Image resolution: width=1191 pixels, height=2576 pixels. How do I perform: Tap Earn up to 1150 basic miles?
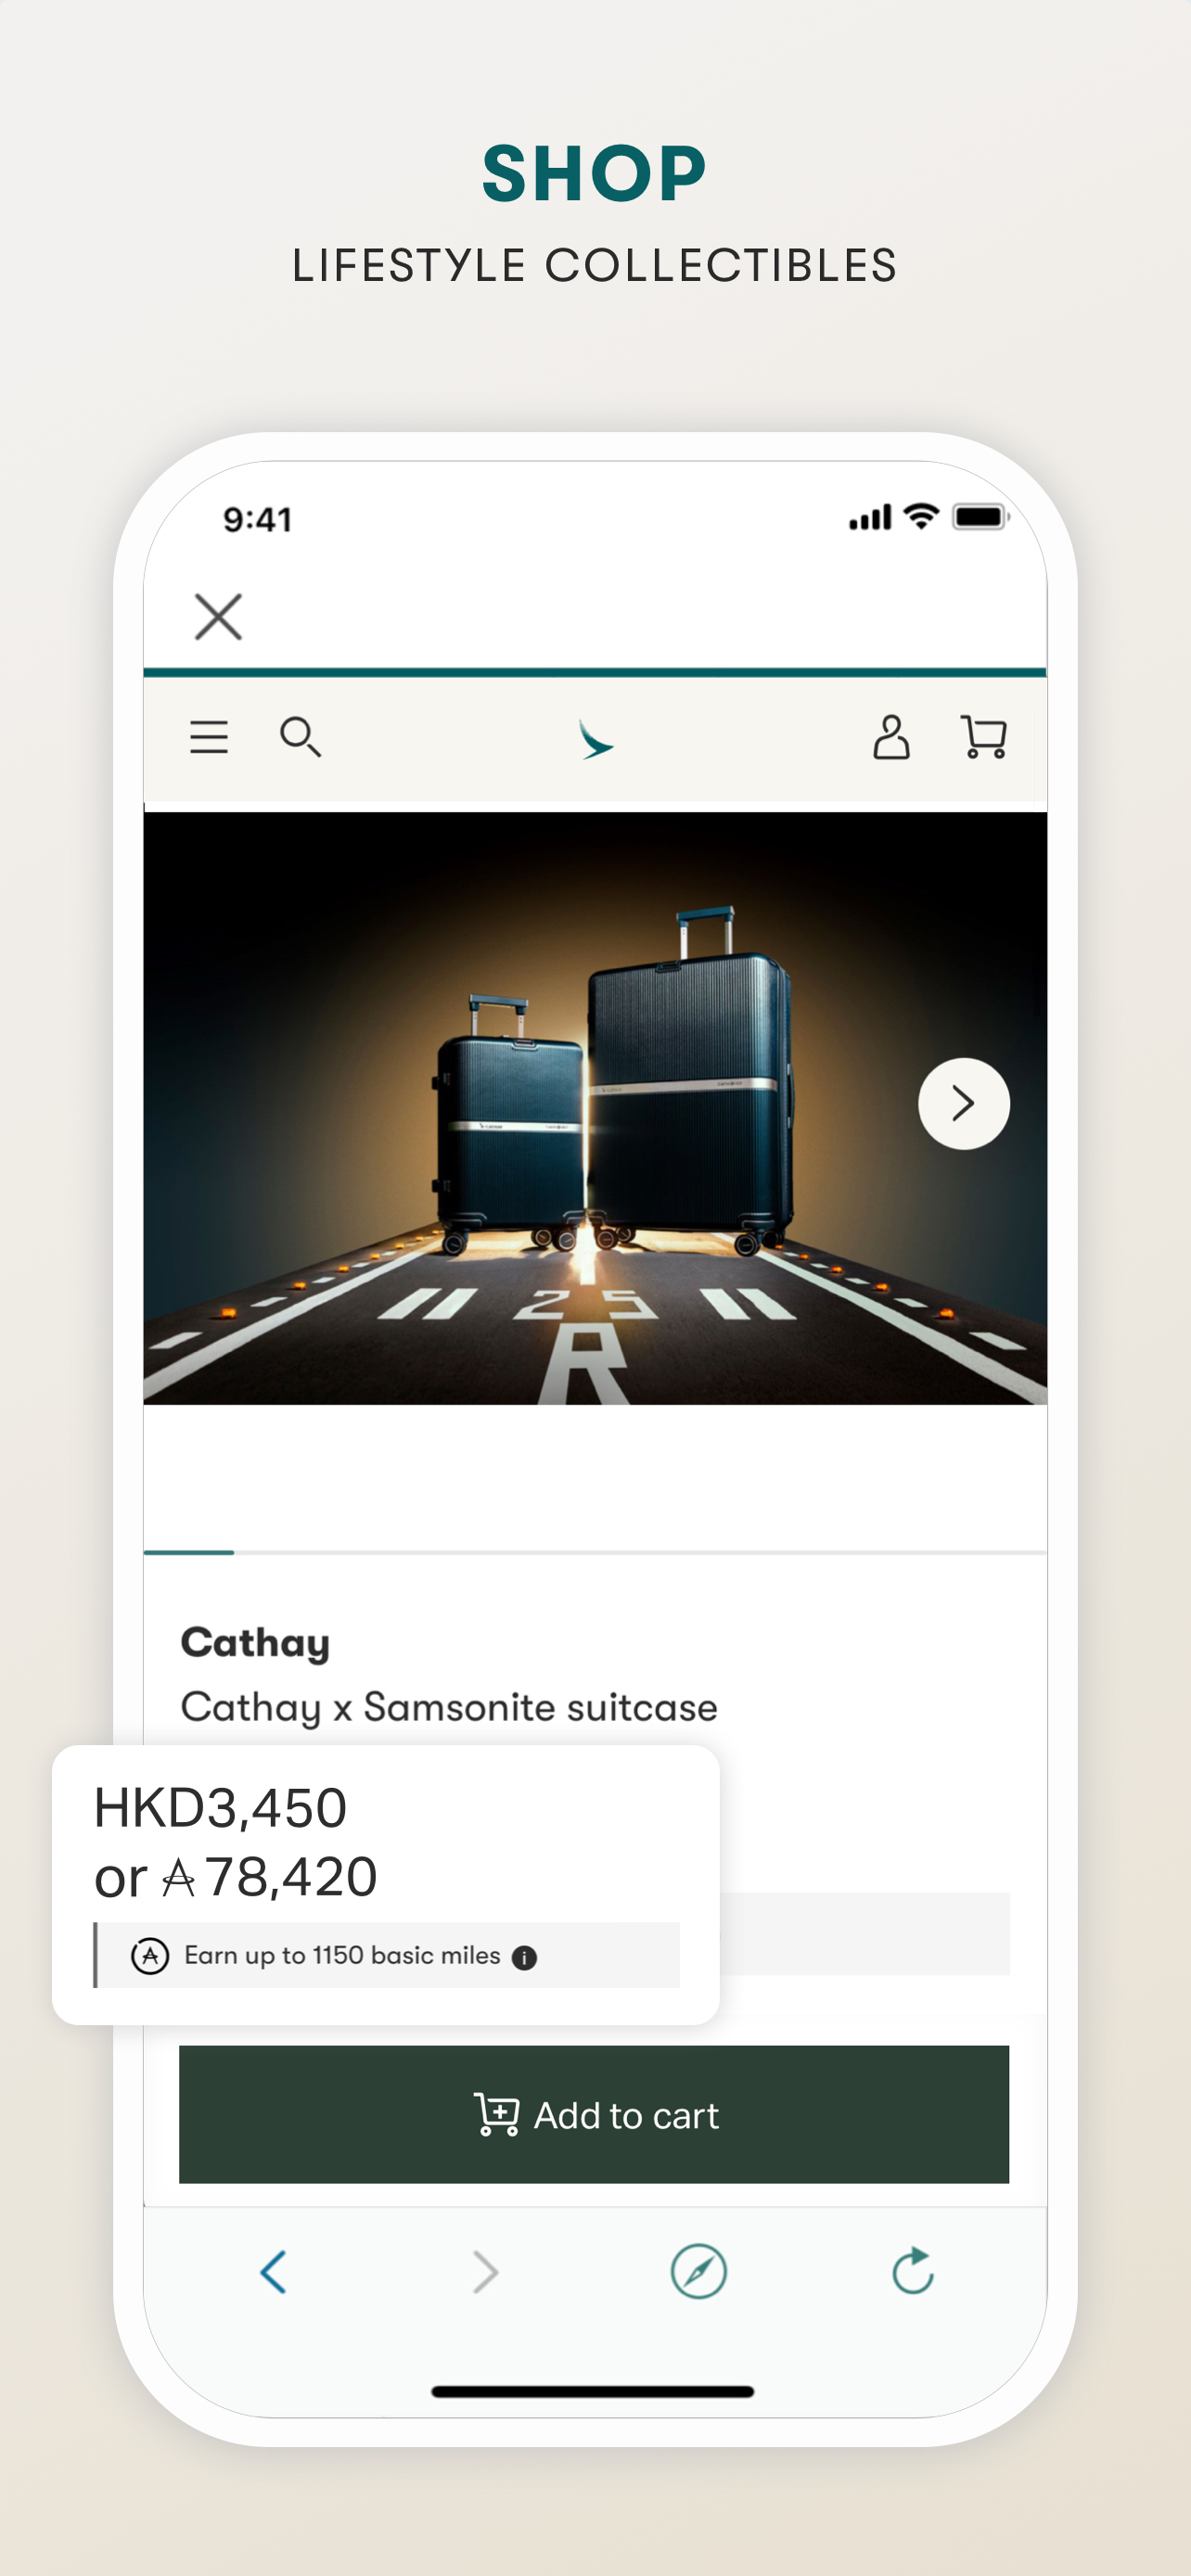point(342,1955)
